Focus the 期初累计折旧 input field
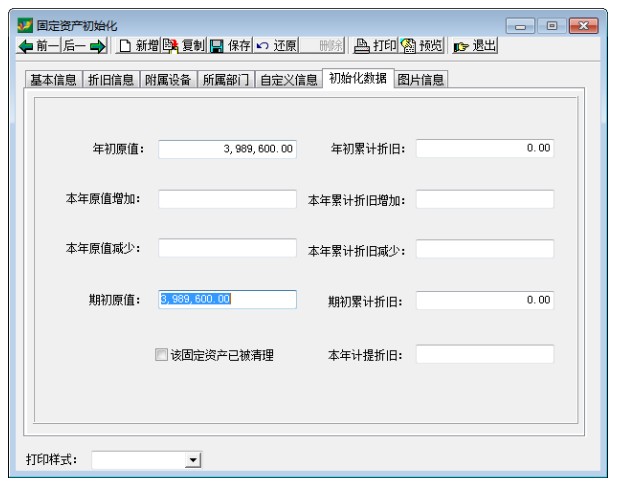The width and height of the screenshot is (617, 486). (485, 300)
